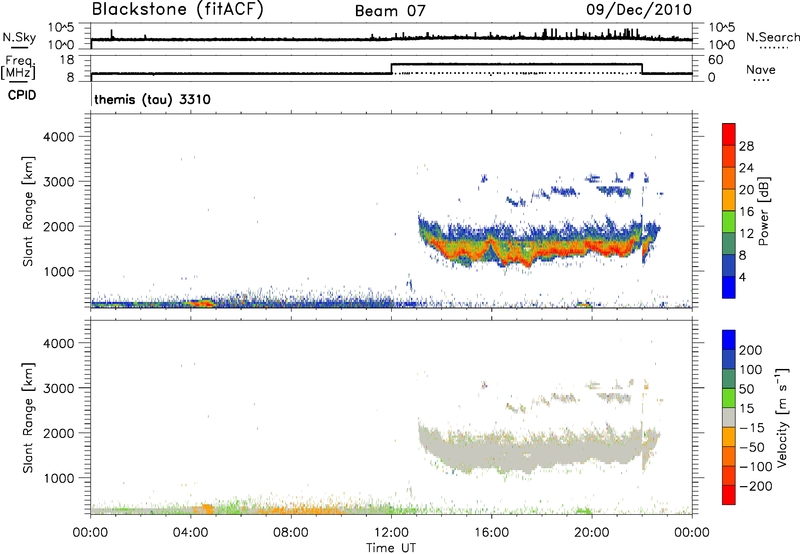
Task: Click the '1000' tick on velocity panel
Action: tap(58, 478)
